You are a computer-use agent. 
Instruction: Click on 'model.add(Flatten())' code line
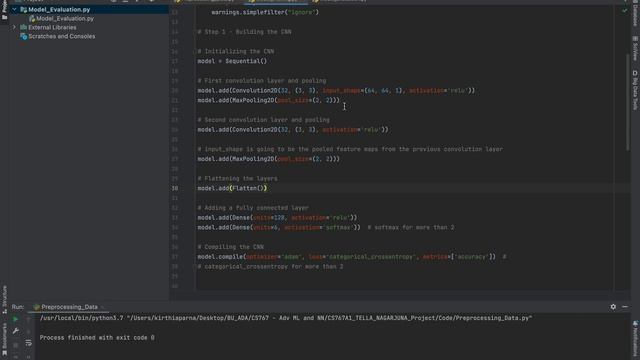coord(232,188)
